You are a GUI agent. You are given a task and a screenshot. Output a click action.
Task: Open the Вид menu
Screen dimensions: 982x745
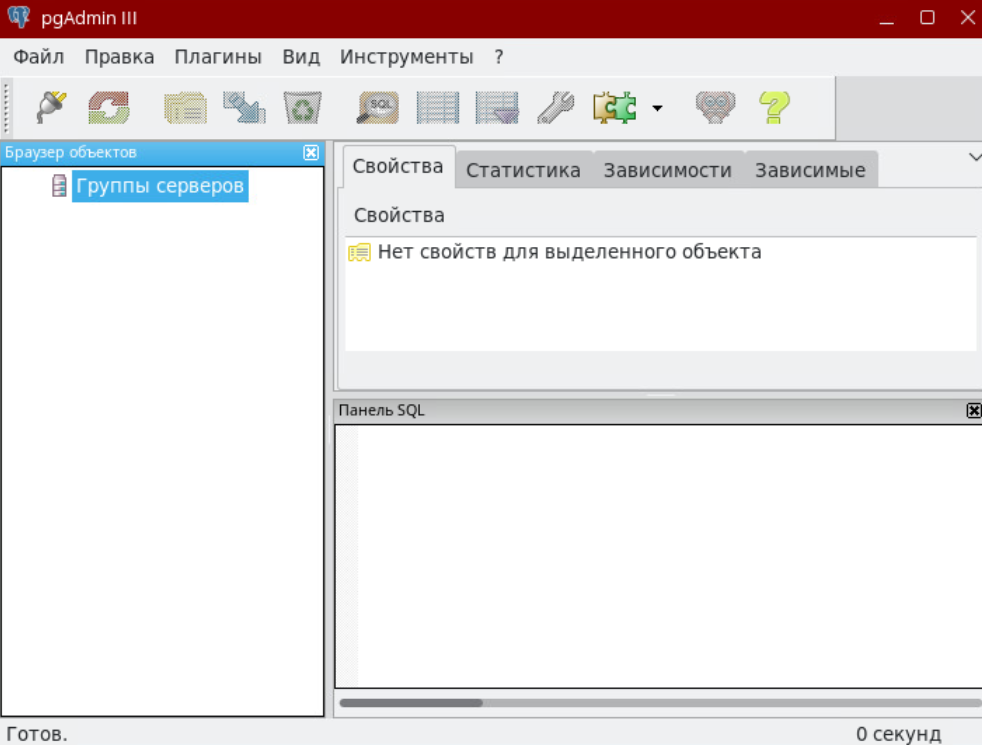click(301, 57)
